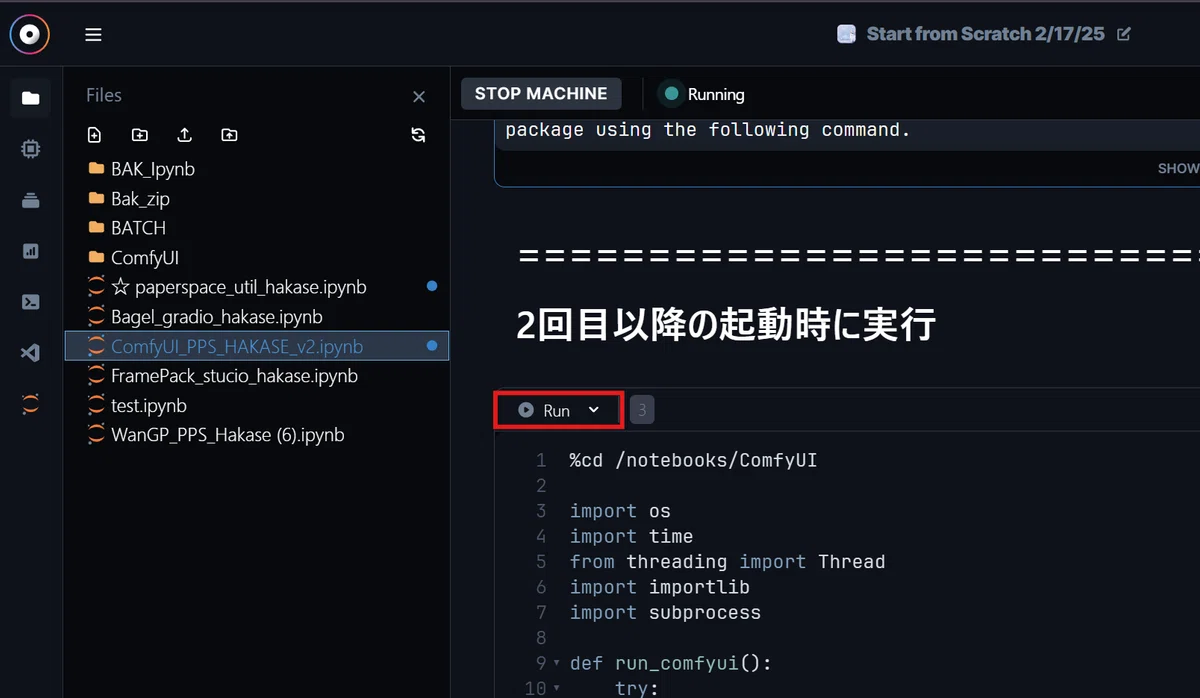Open the BATCH folder
Viewport: 1200px width, 698px height.
point(257,228)
